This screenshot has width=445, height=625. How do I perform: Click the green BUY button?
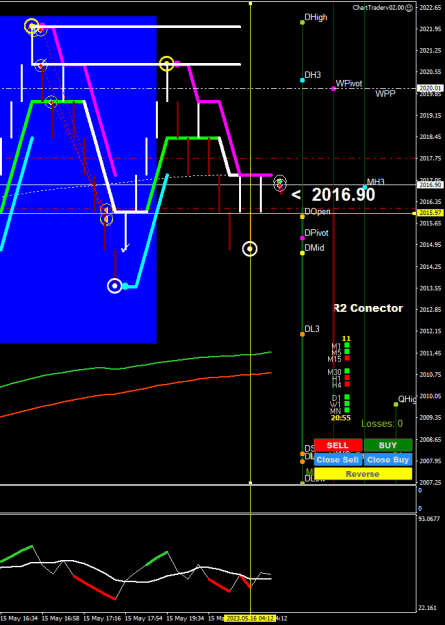click(388, 445)
